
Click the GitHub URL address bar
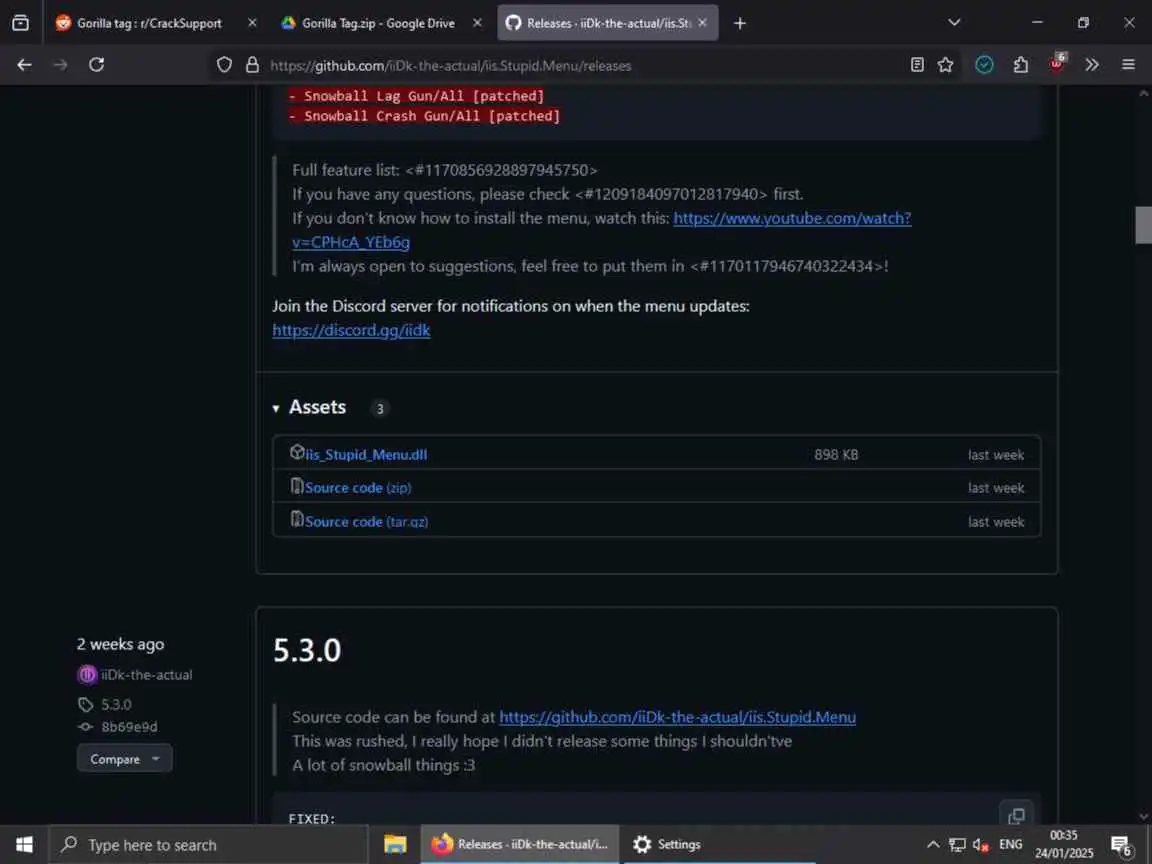point(558,65)
